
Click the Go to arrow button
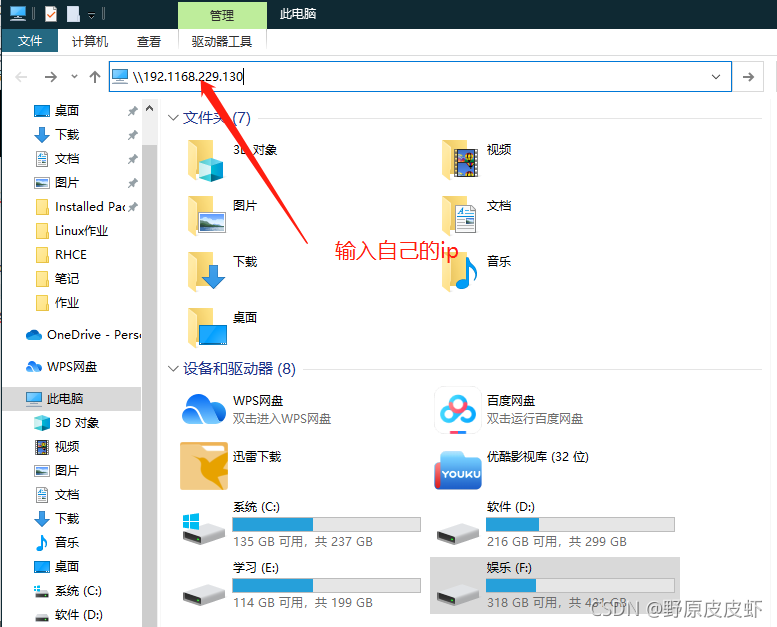click(x=748, y=77)
